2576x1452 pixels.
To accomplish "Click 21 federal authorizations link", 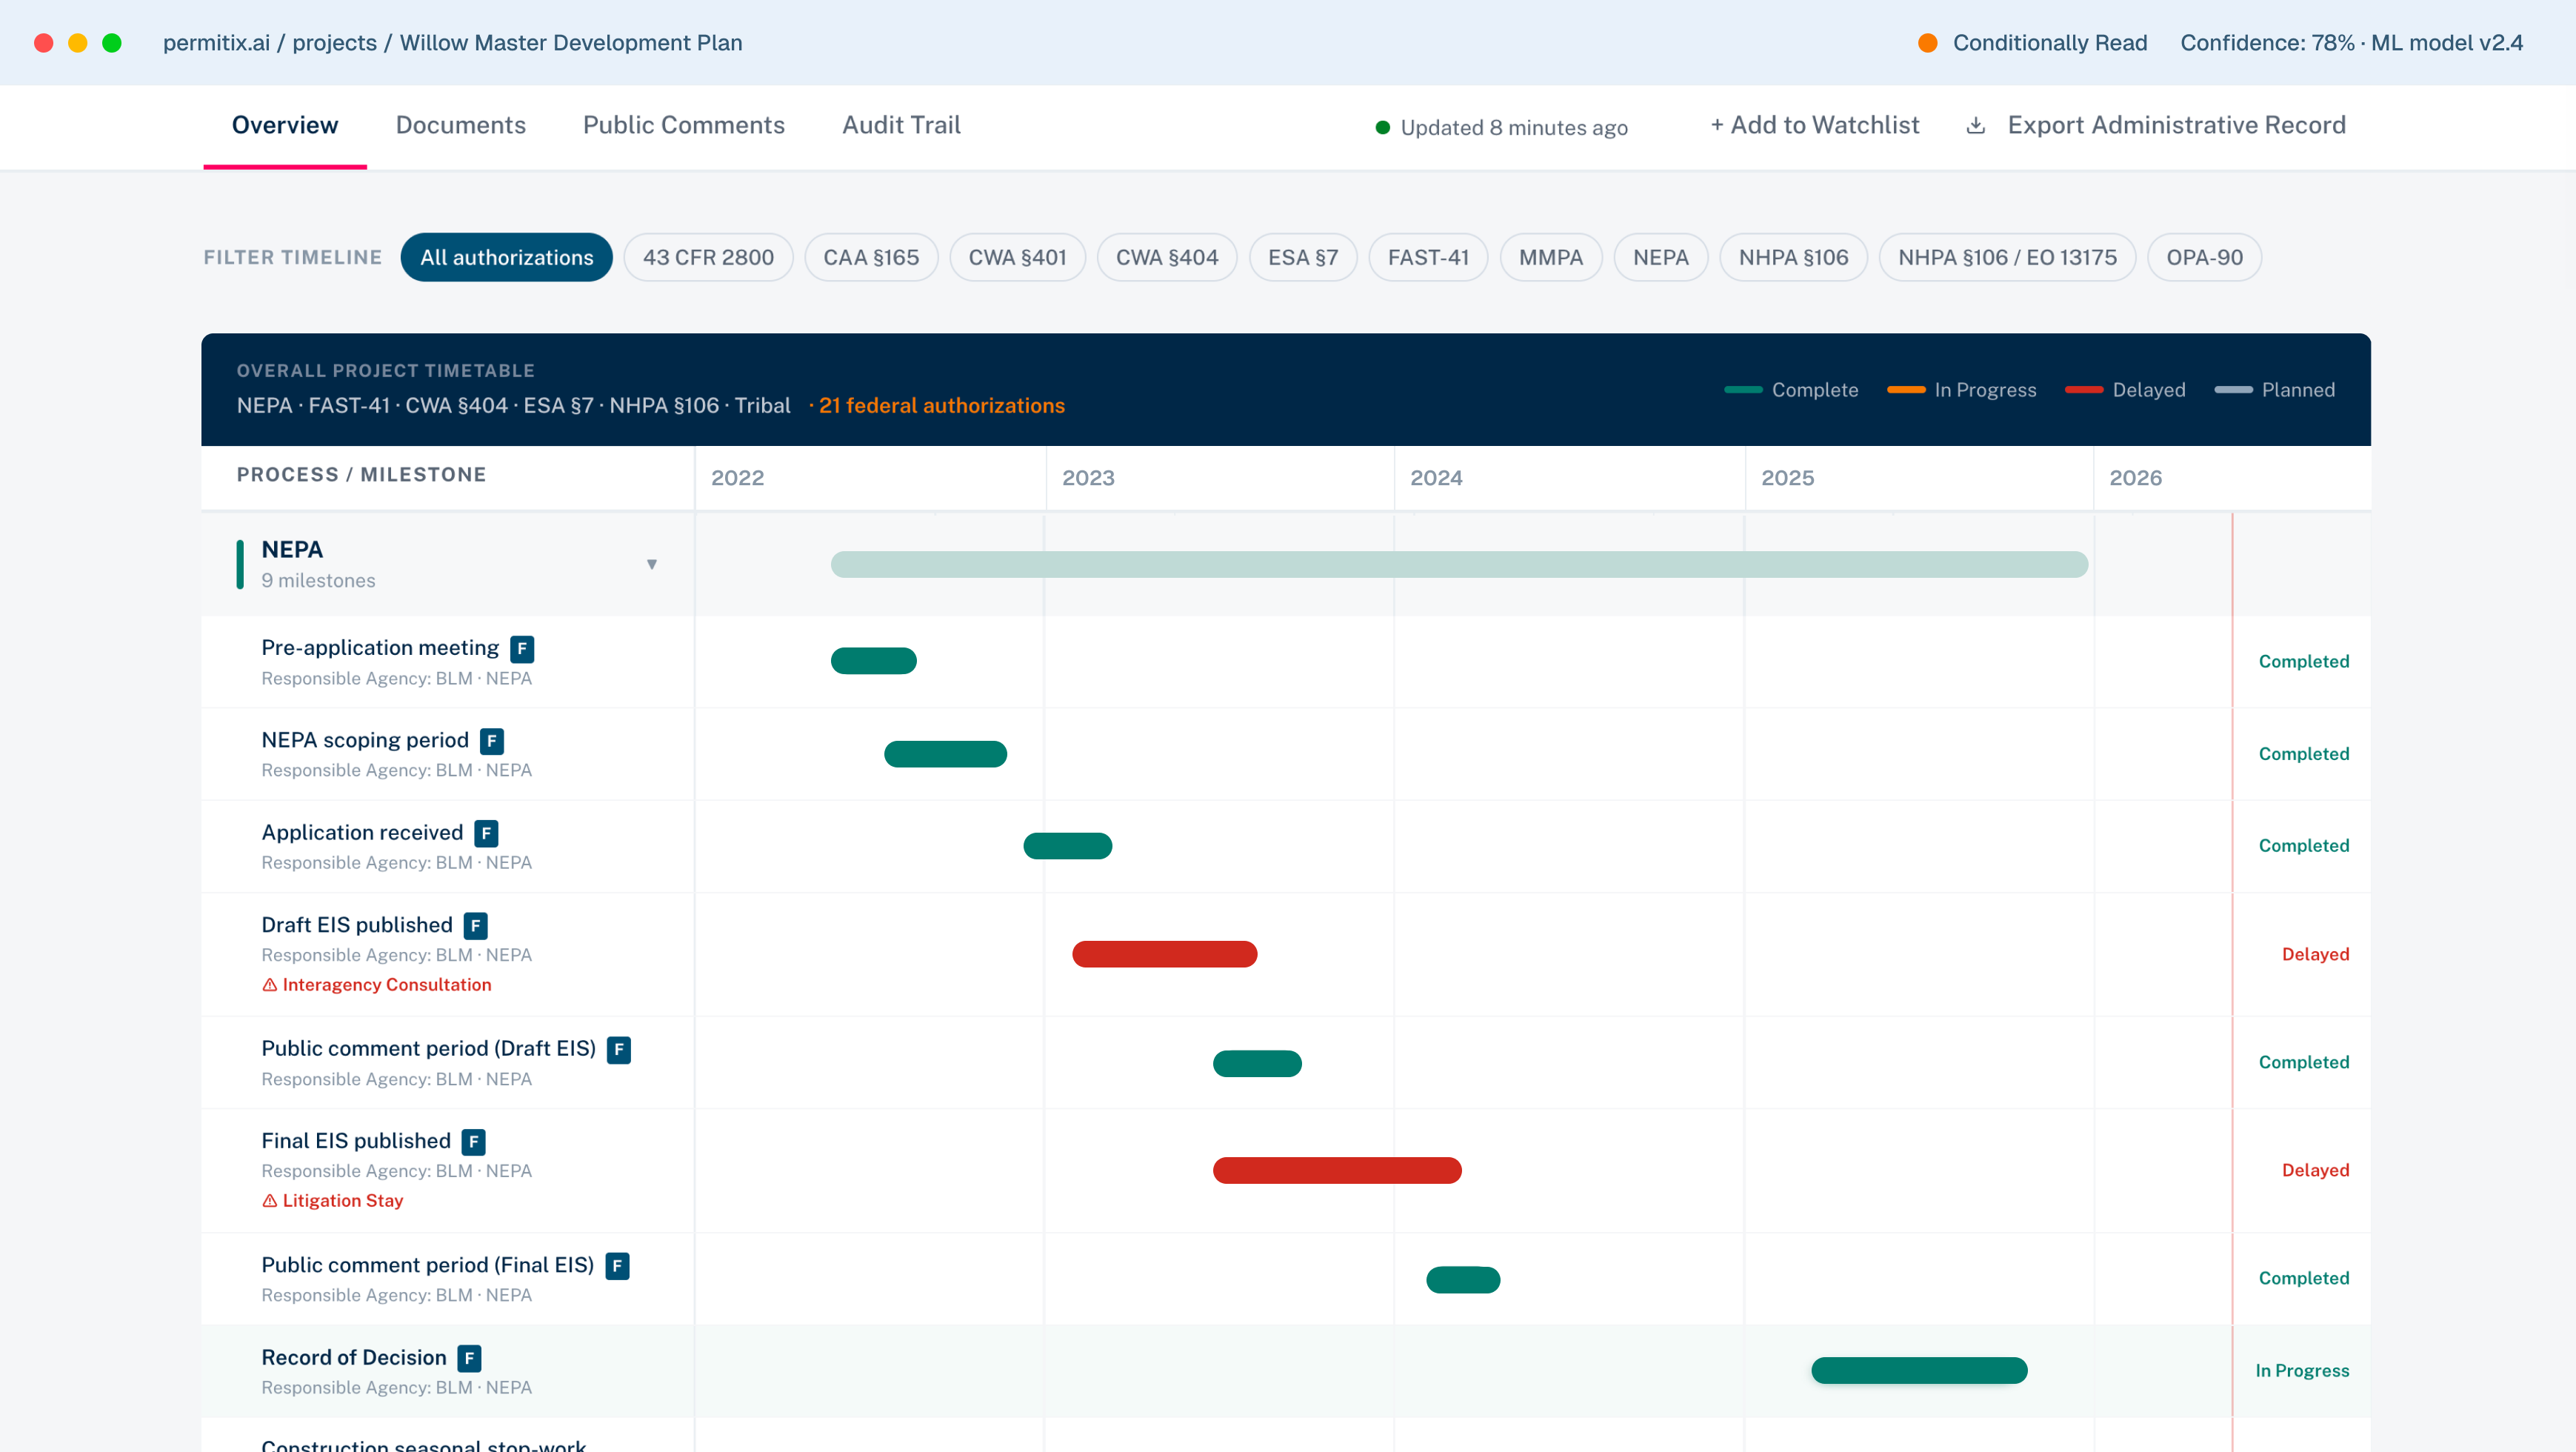I will [x=941, y=406].
